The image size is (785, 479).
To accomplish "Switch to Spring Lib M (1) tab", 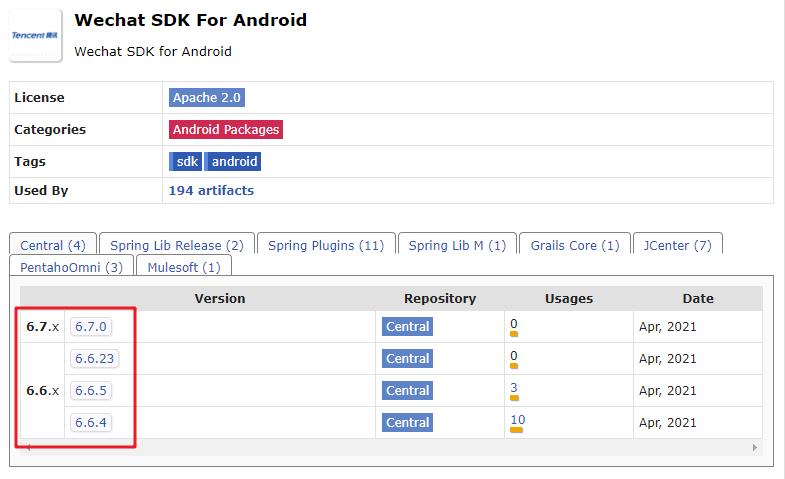I will click(457, 245).
